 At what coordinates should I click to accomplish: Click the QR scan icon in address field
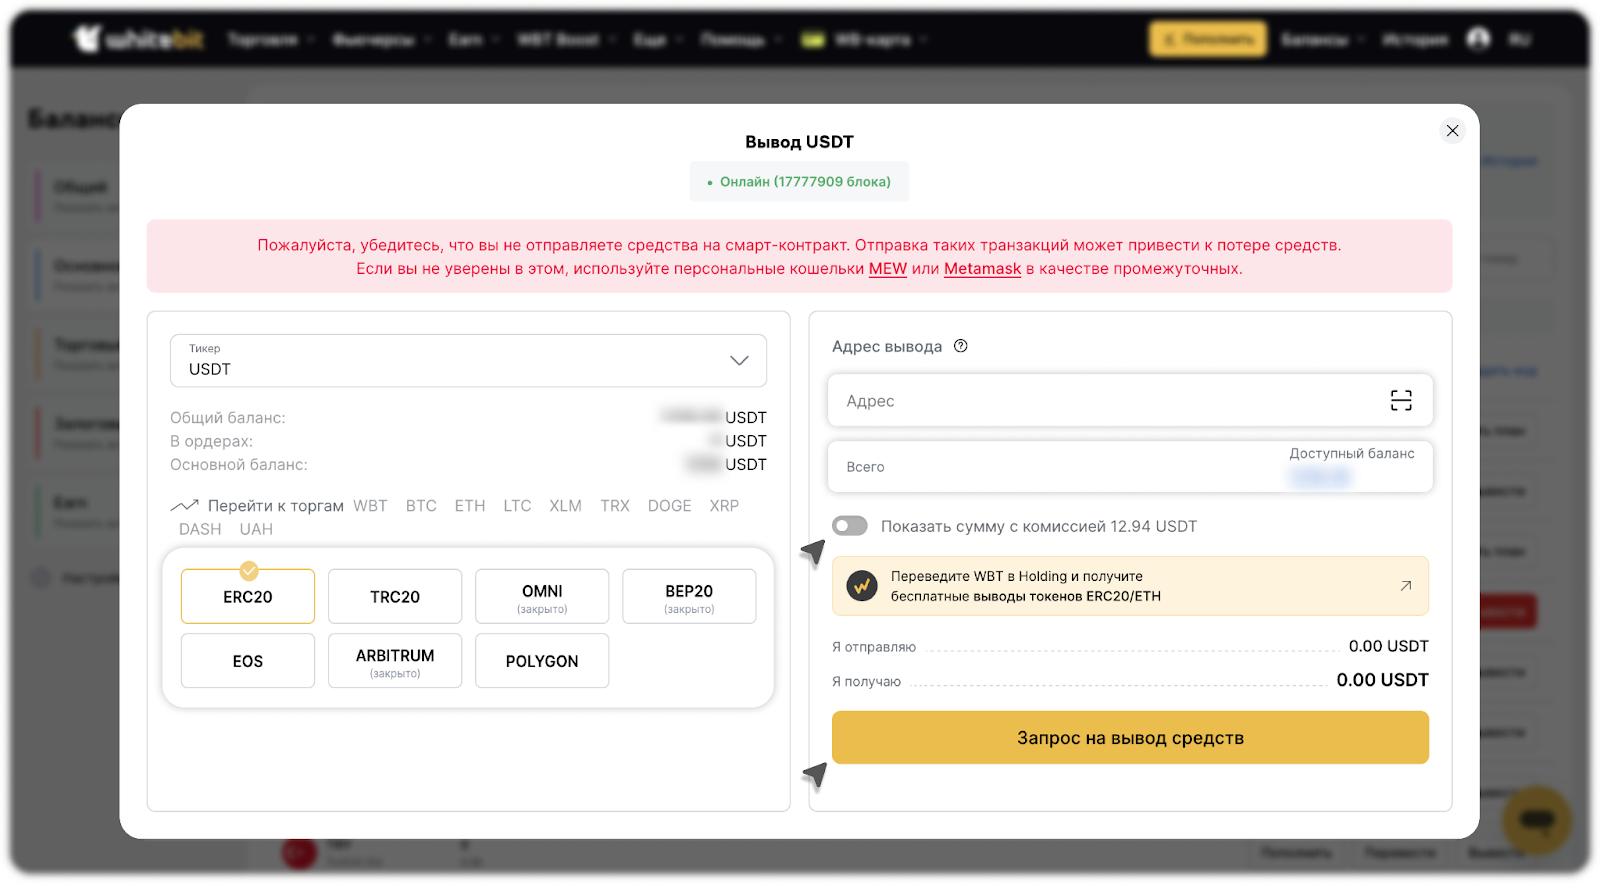pos(1401,401)
